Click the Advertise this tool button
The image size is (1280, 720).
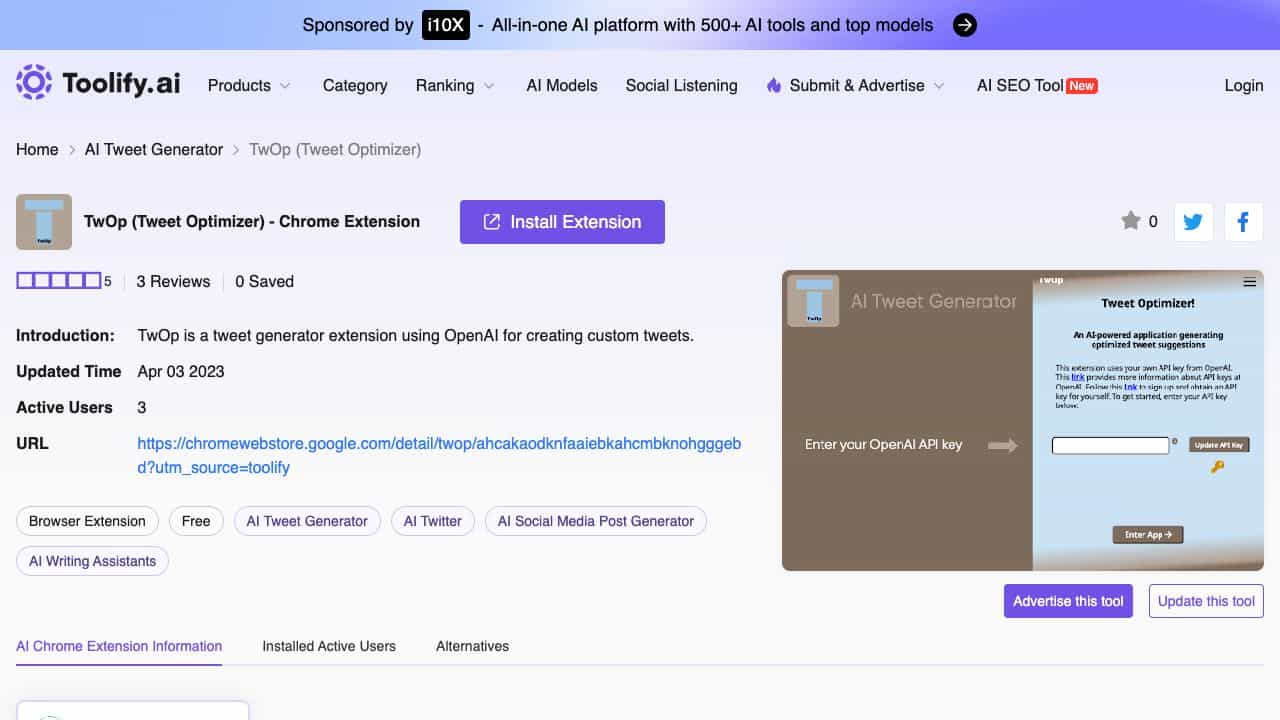pos(1069,601)
